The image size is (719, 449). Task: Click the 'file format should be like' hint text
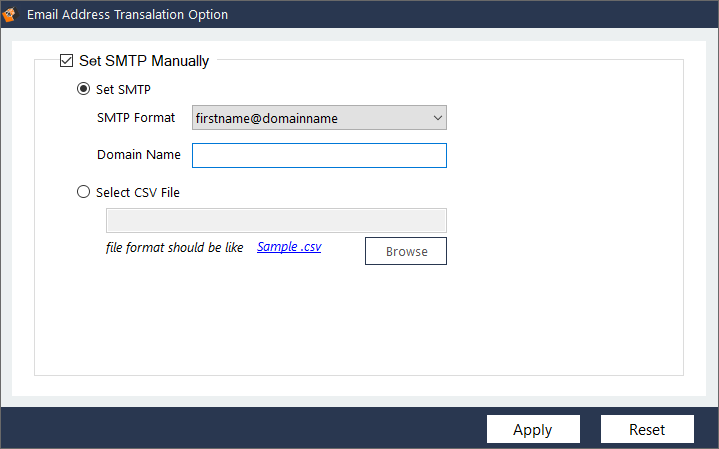tap(174, 248)
